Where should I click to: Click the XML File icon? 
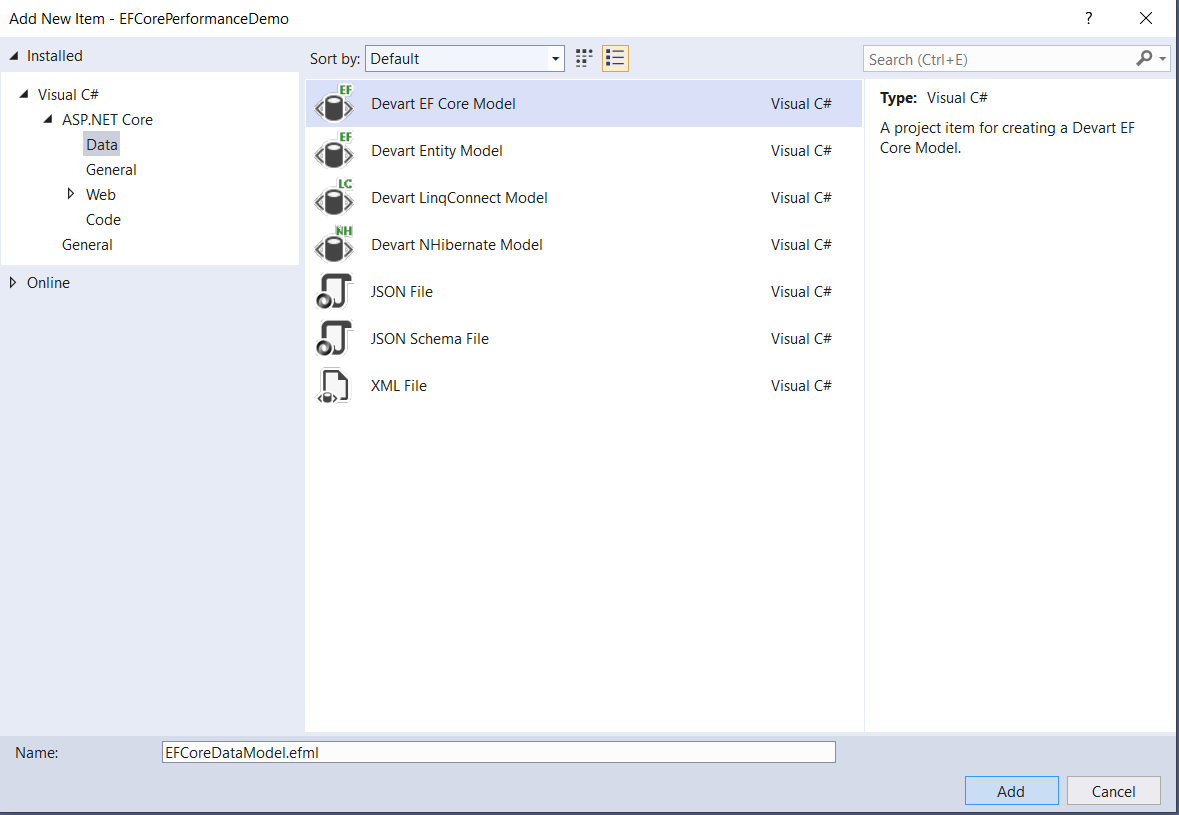[335, 386]
